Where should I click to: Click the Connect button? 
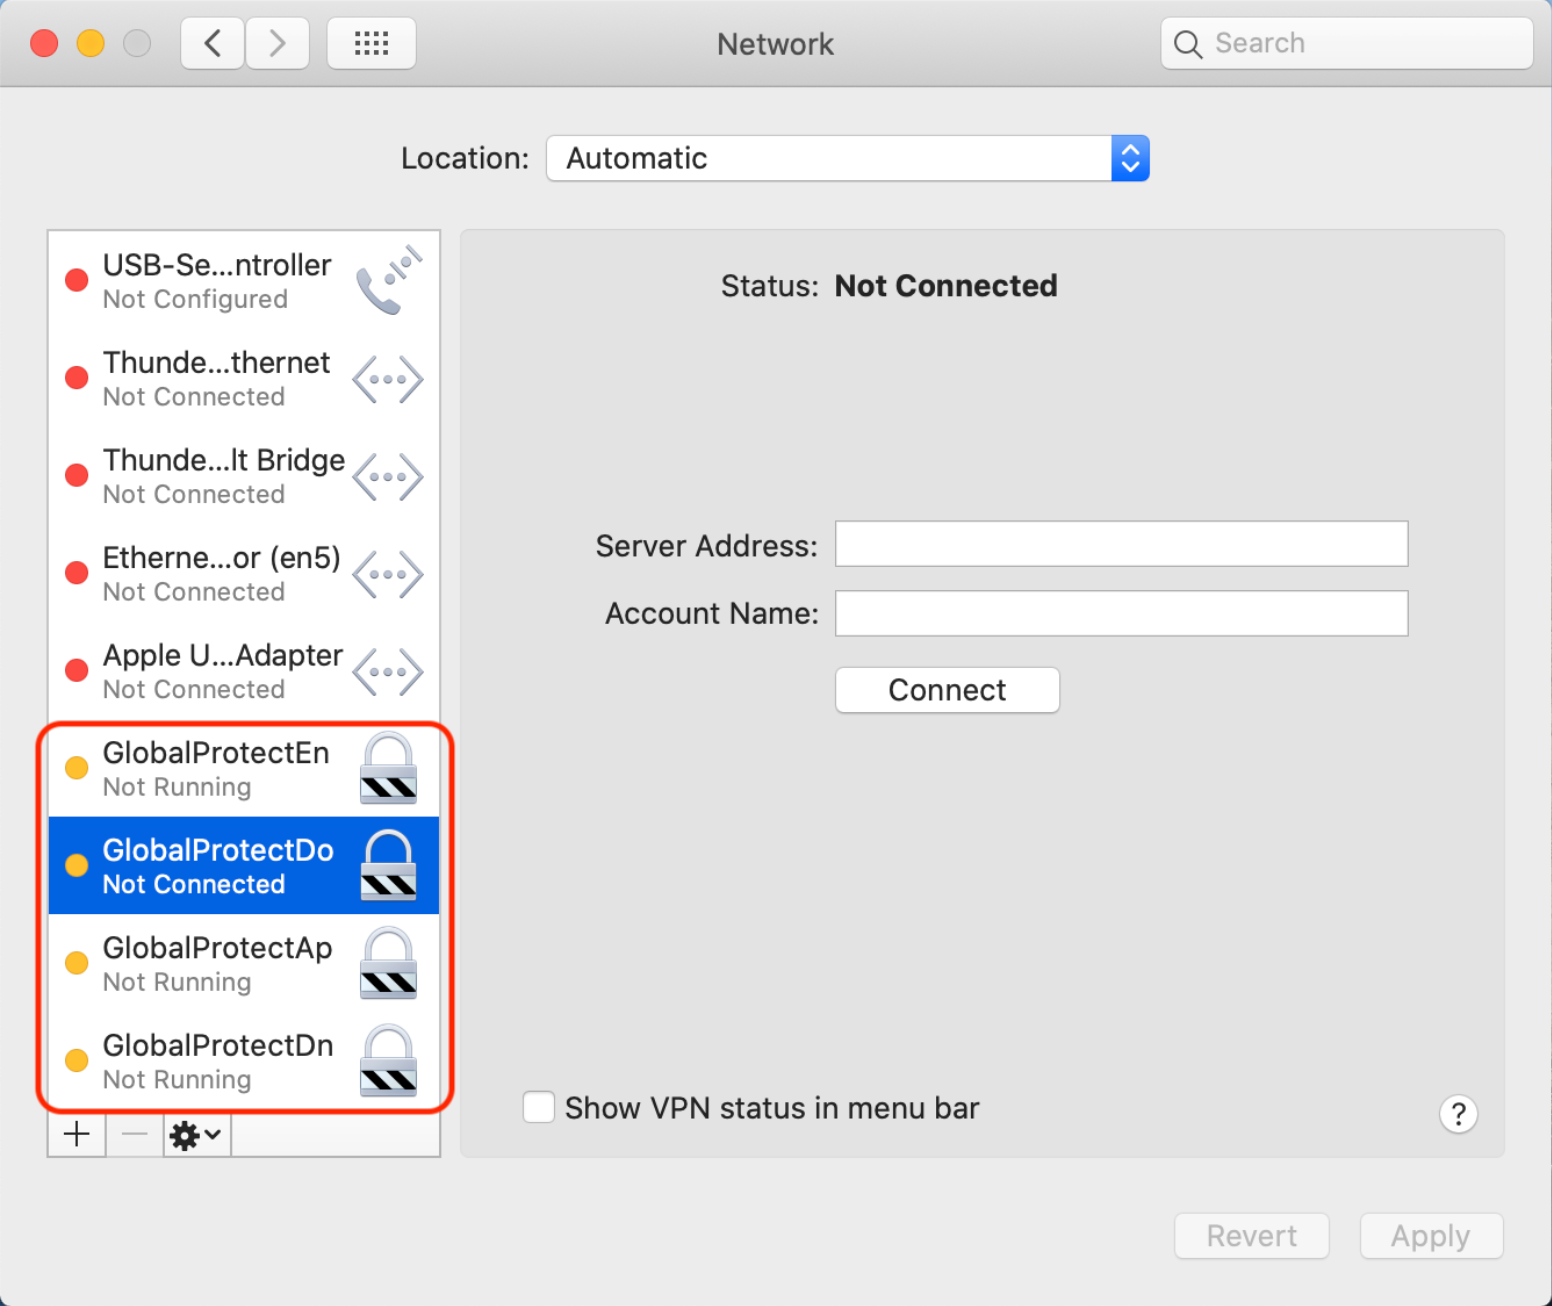tap(947, 690)
